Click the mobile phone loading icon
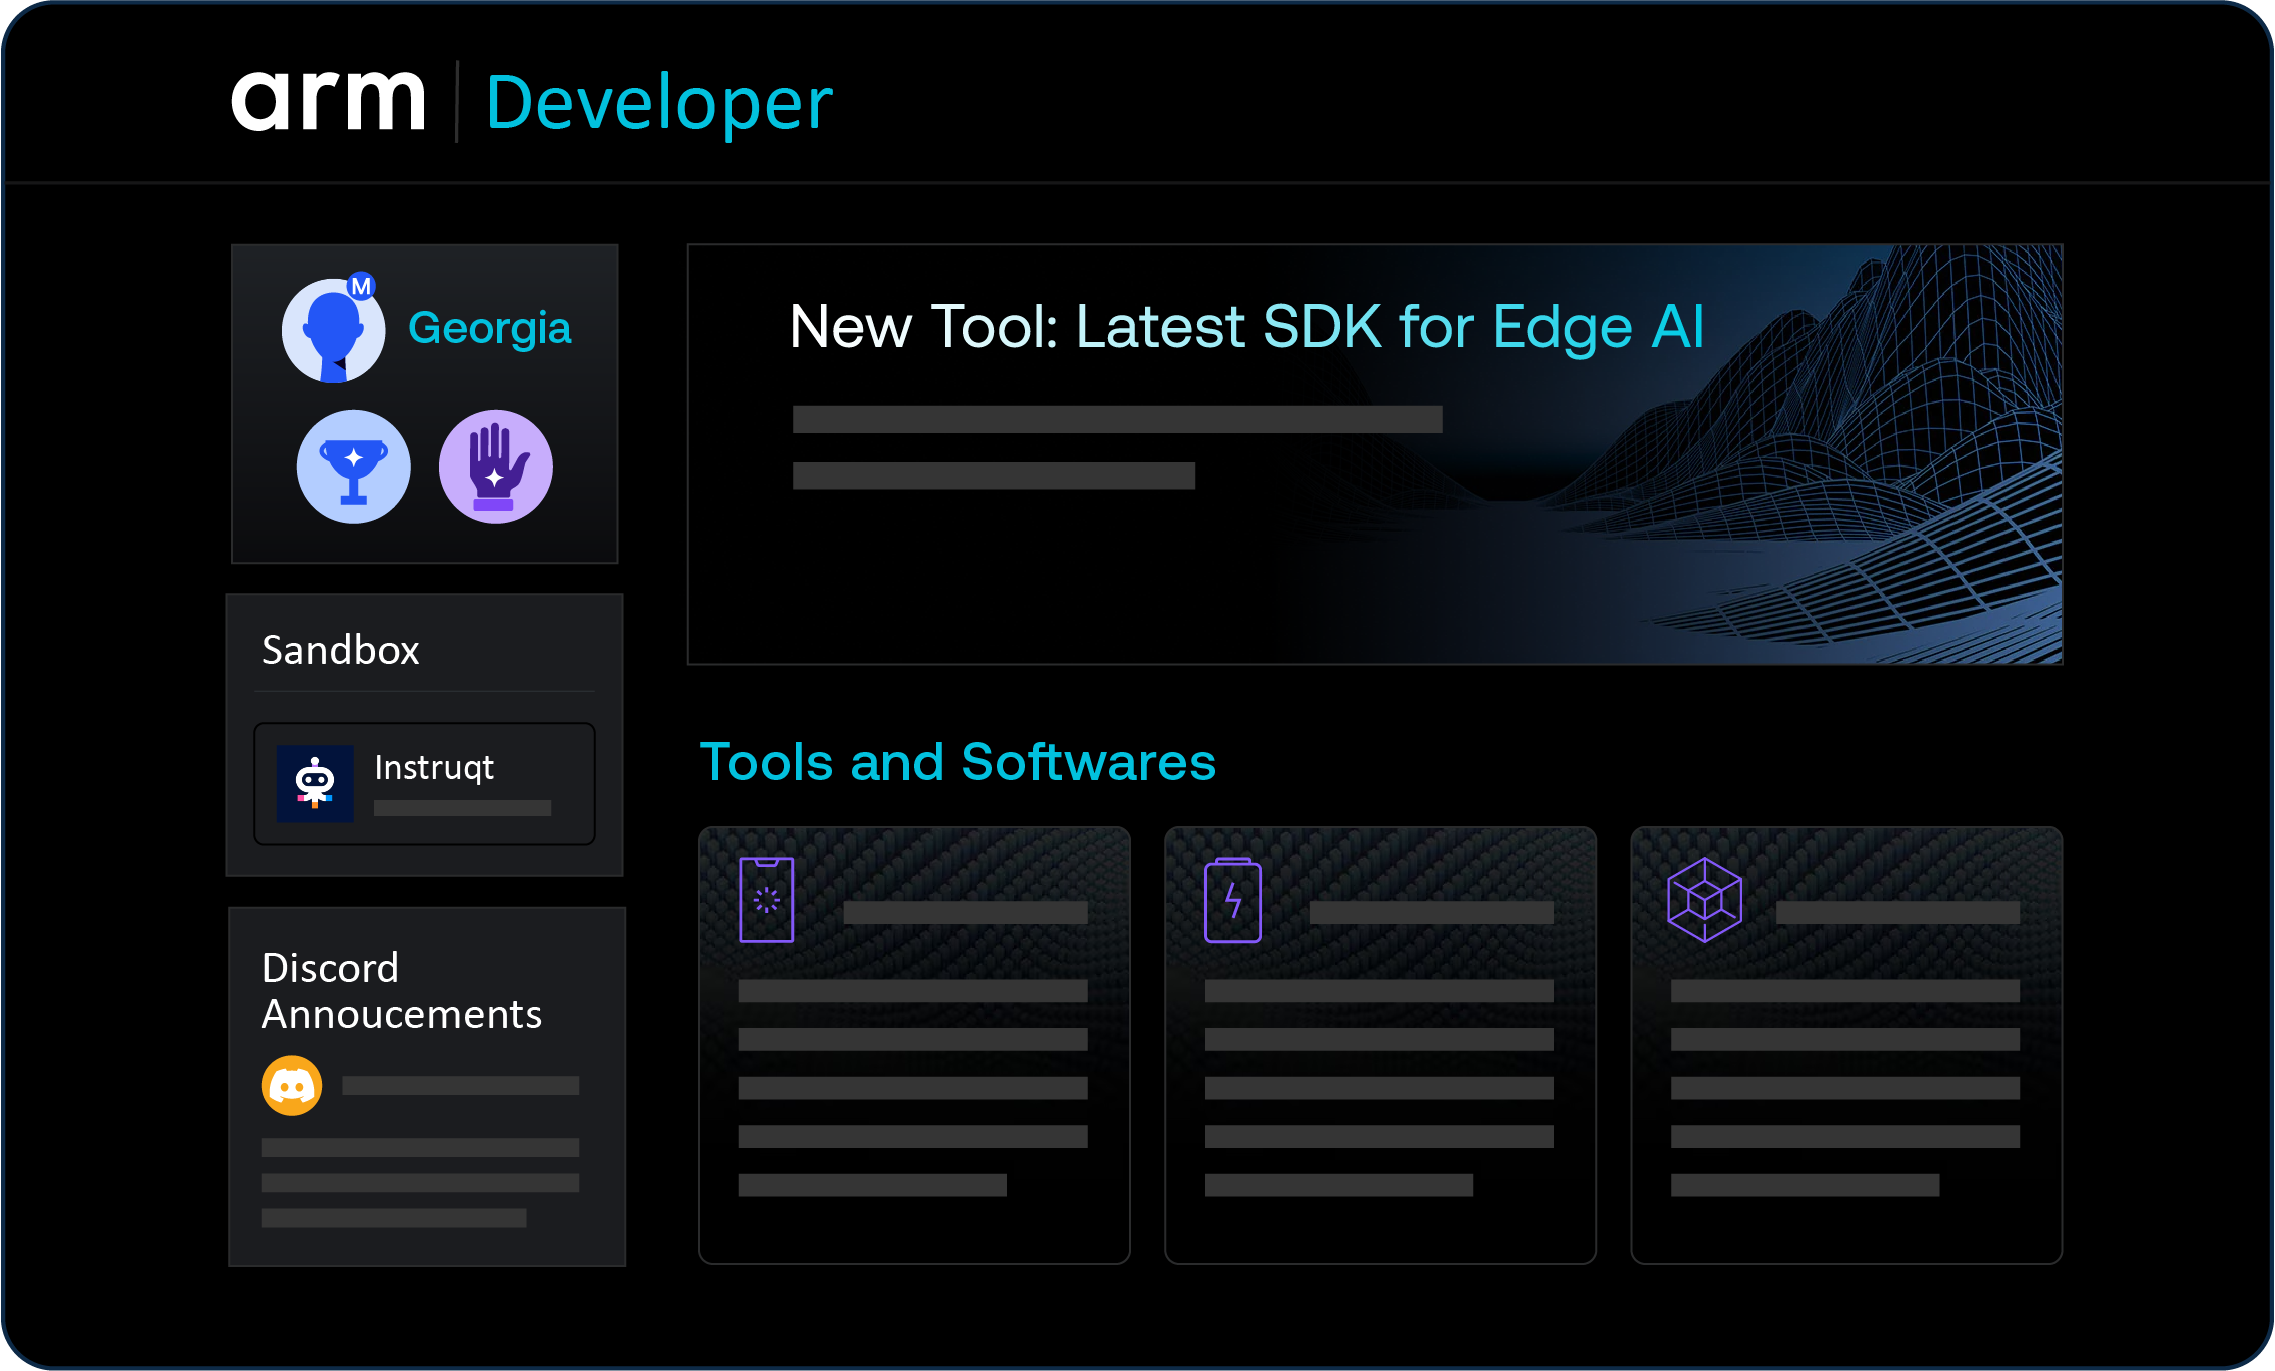This screenshot has width=2275, height=1371. [x=767, y=900]
